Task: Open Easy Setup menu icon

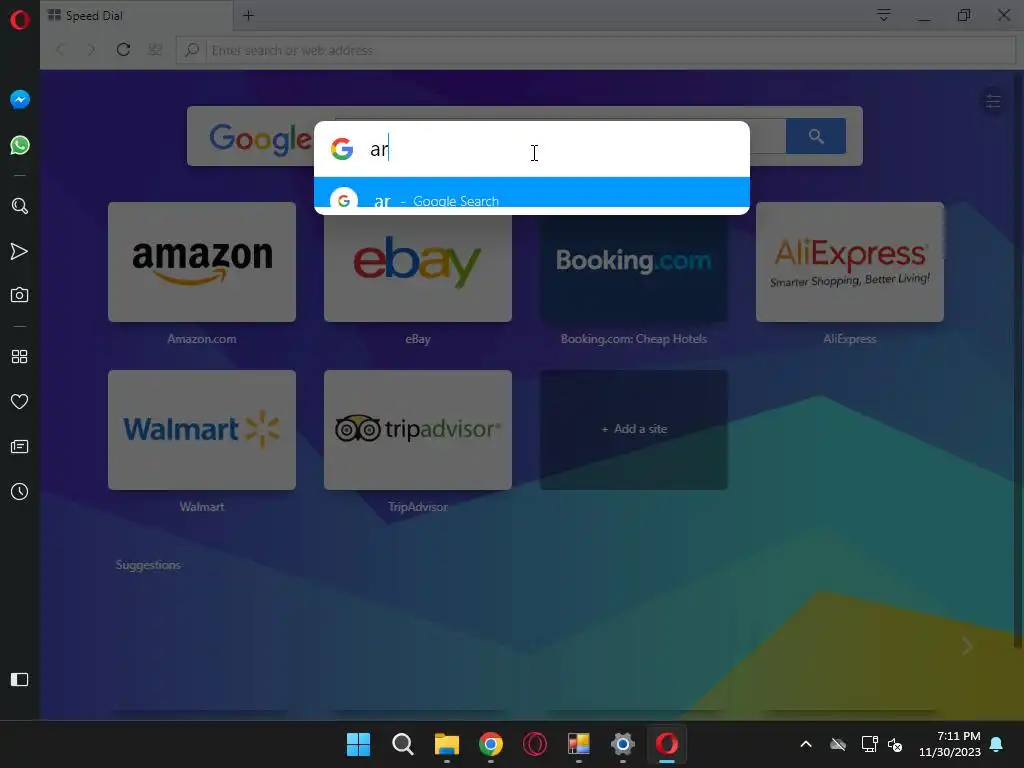Action: [993, 101]
